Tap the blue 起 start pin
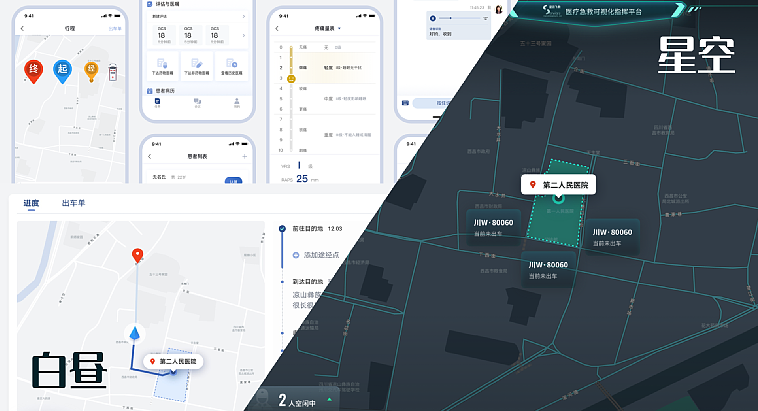 pos(62,71)
